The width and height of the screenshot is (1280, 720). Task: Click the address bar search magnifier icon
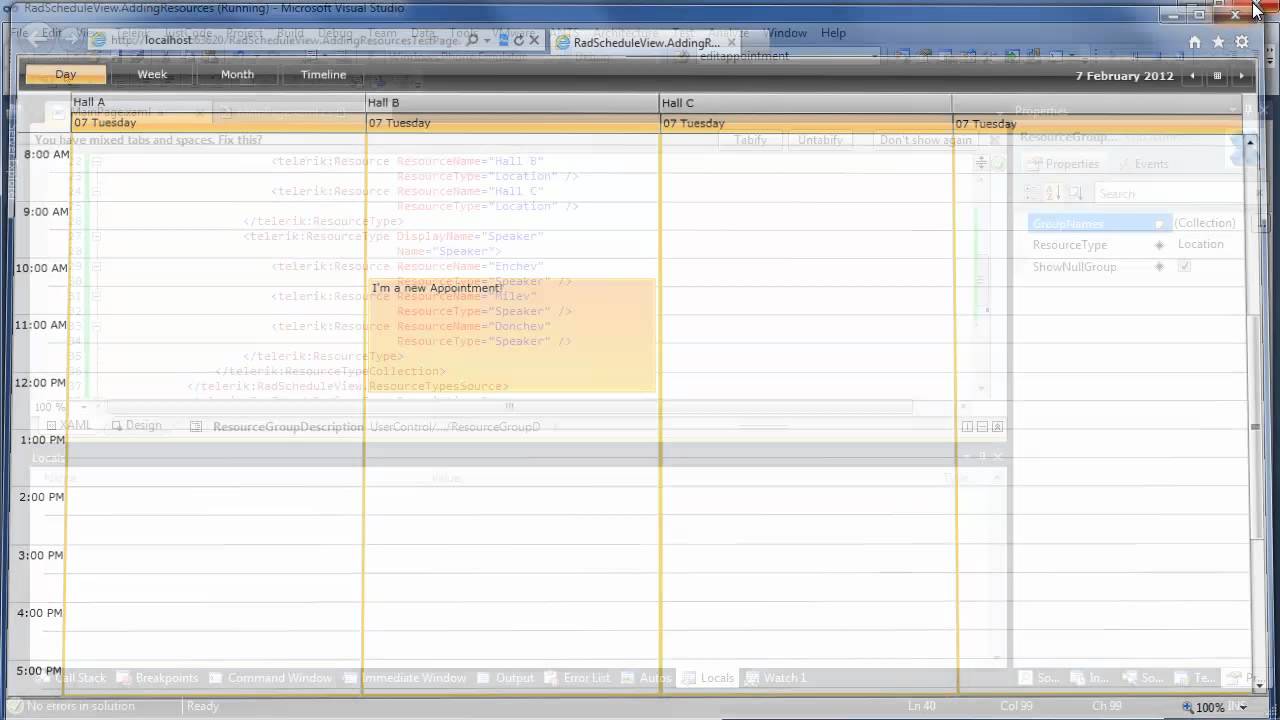click(x=473, y=40)
